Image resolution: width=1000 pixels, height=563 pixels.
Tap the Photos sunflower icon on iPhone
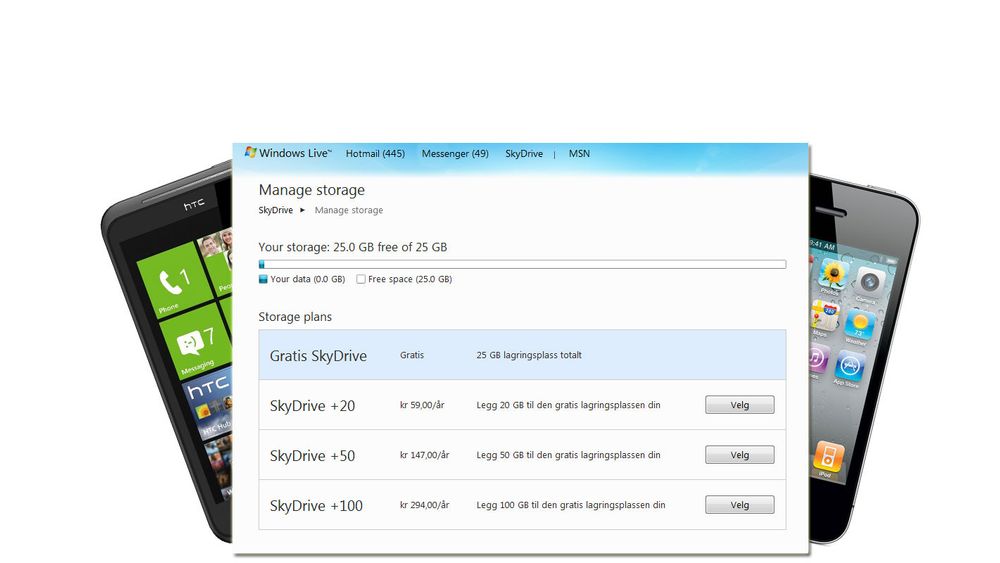pyautogui.click(x=833, y=274)
